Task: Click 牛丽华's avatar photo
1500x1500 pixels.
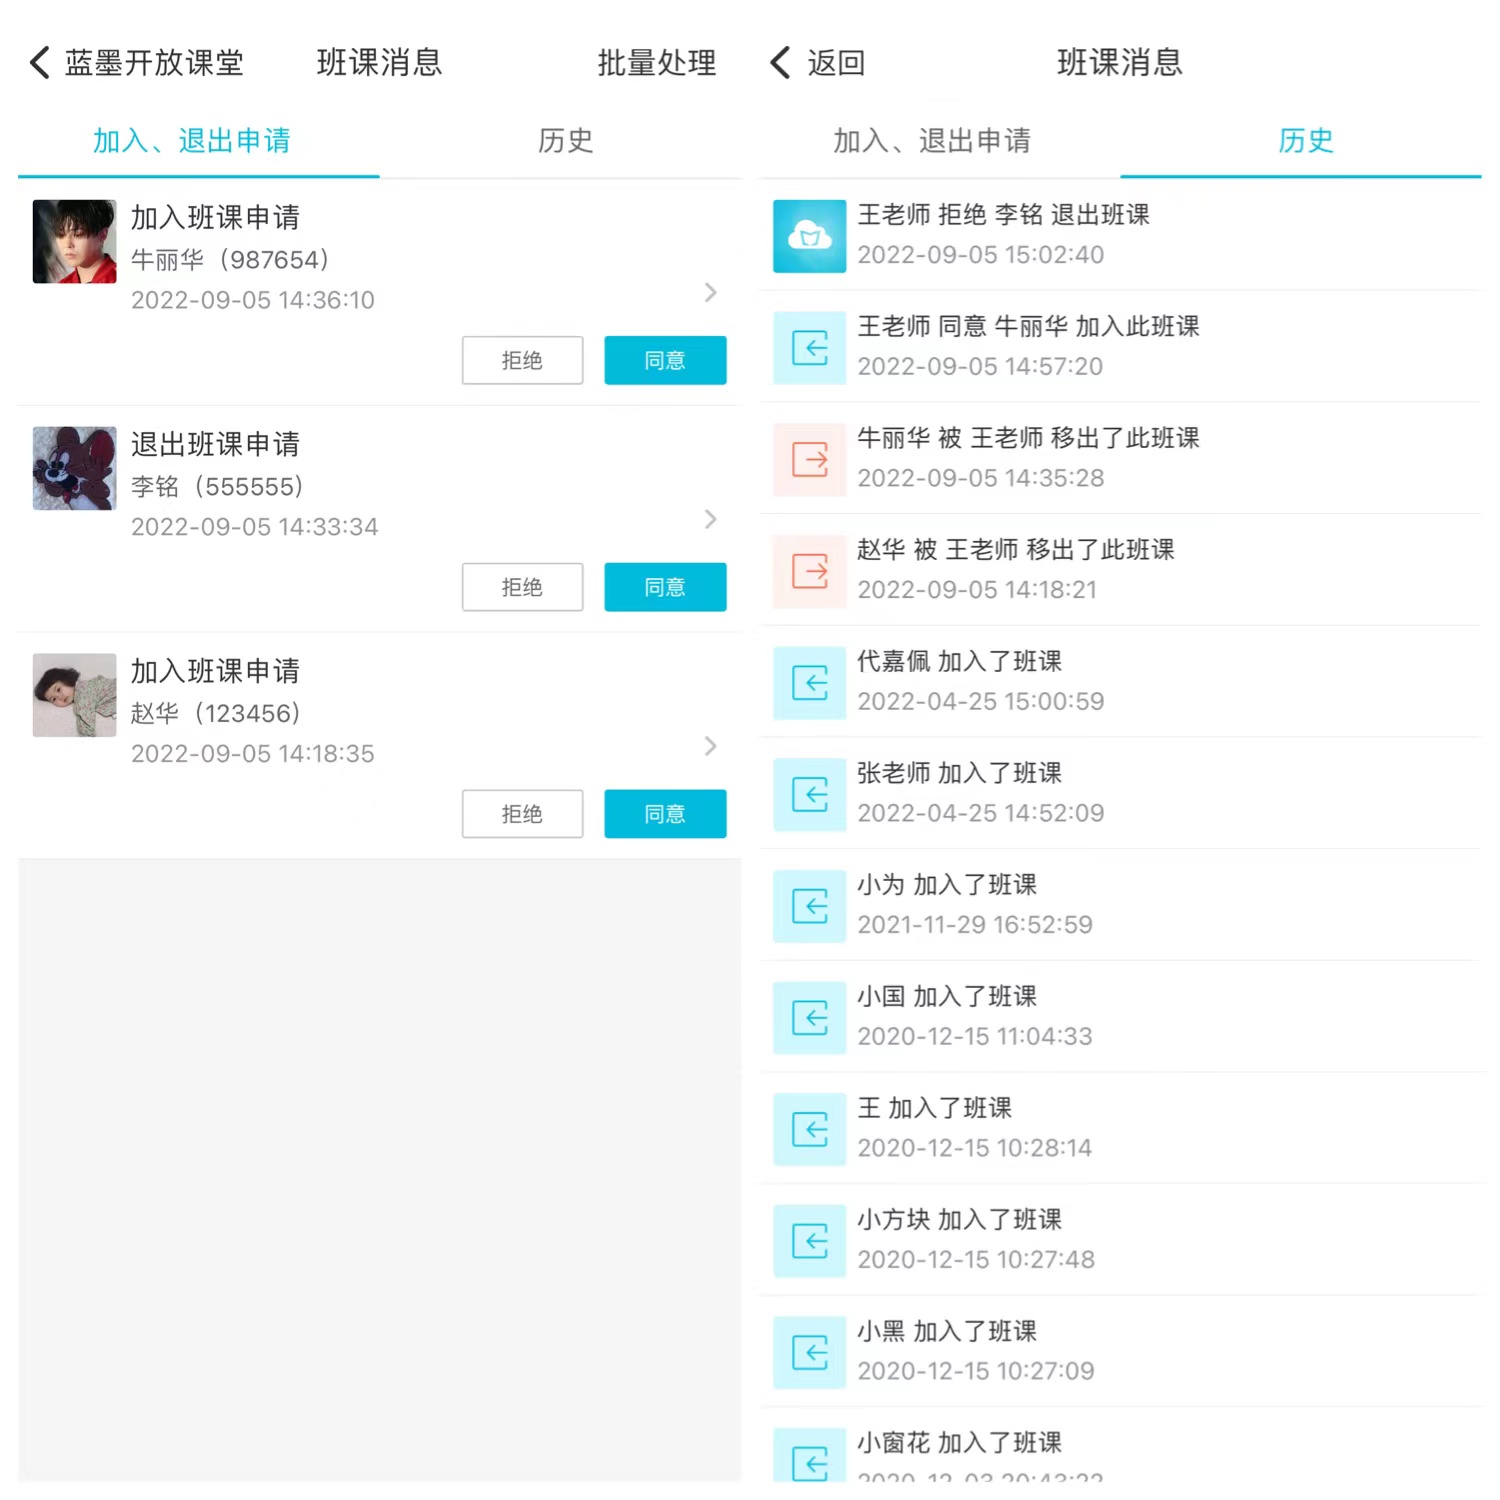Action: coord(75,241)
